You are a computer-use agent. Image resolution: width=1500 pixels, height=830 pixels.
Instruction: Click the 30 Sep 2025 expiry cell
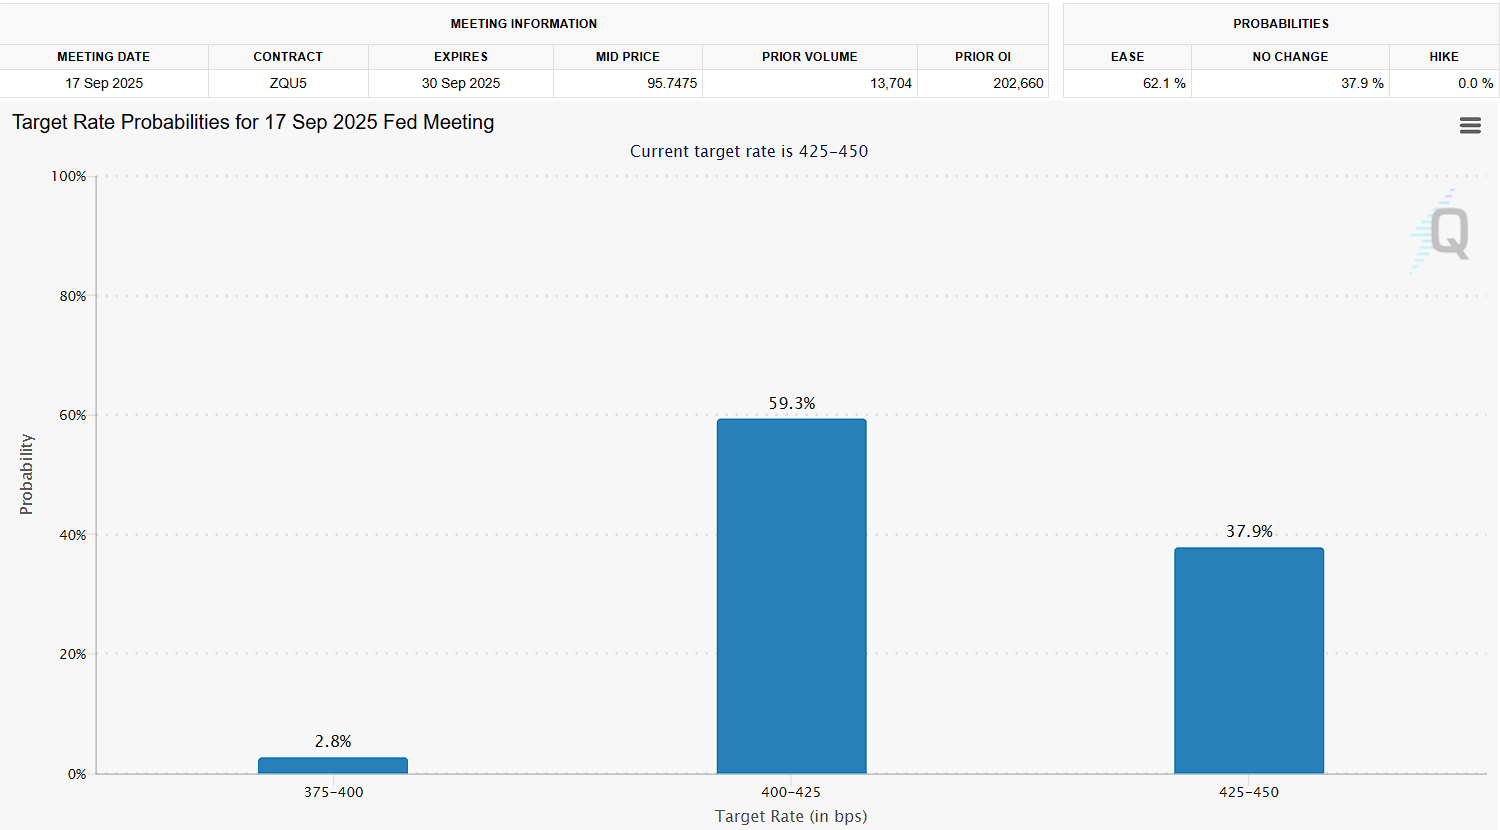[460, 83]
